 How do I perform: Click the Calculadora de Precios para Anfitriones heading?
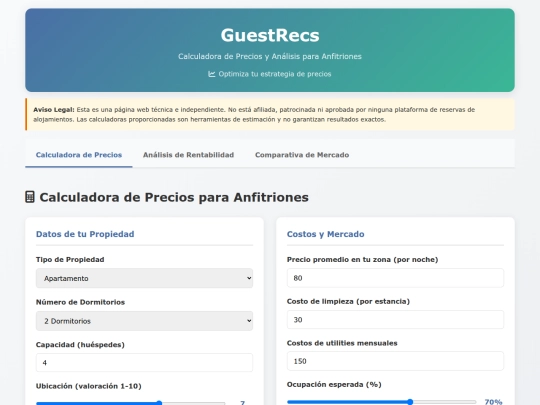click(x=174, y=197)
